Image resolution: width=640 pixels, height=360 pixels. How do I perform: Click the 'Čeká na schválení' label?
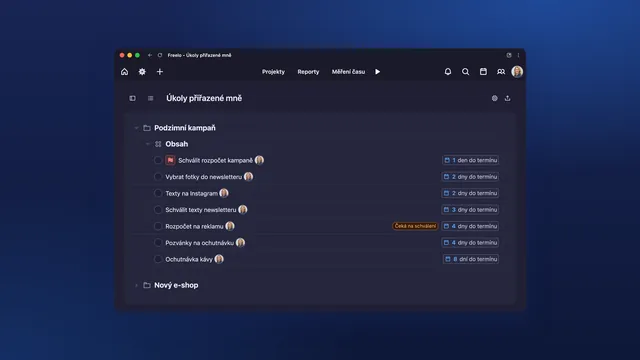(415, 226)
